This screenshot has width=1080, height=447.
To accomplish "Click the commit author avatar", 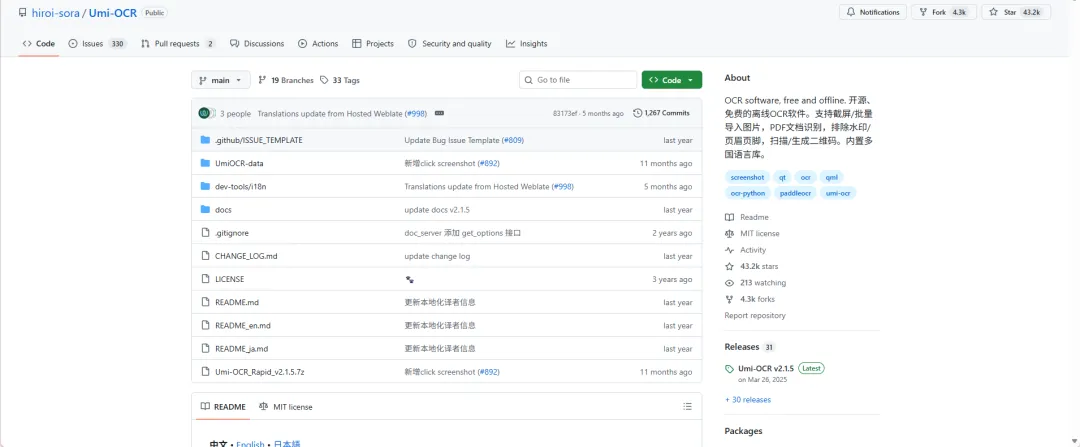I will (204, 113).
